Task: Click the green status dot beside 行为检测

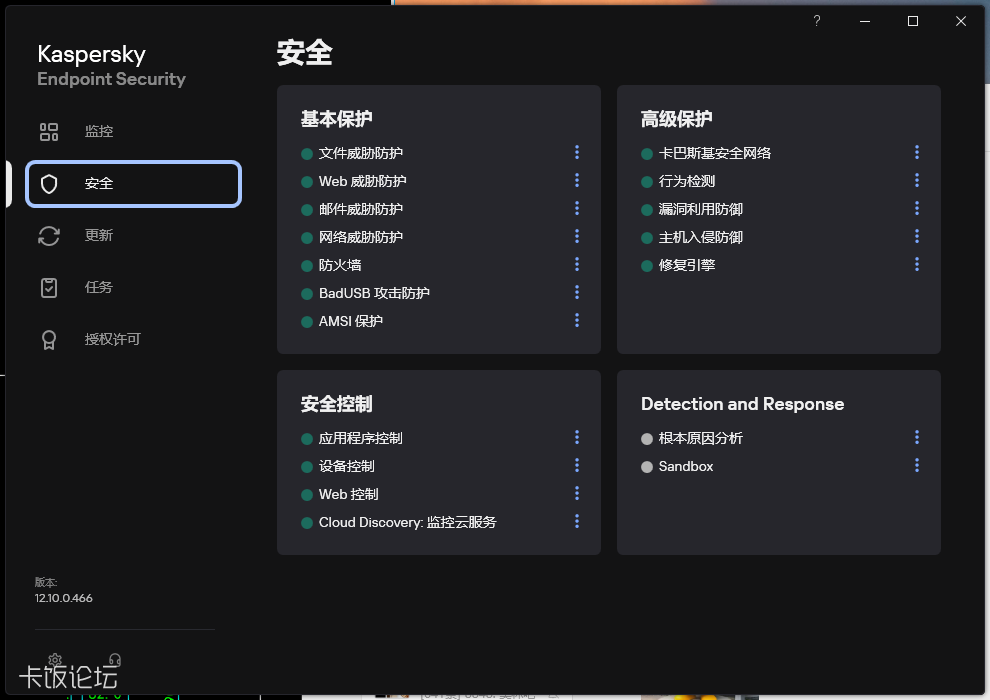Action: click(647, 182)
